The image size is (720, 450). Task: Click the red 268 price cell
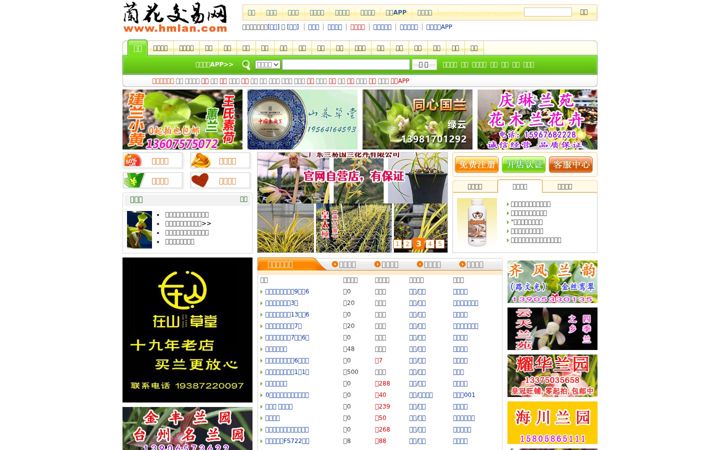[x=382, y=429]
